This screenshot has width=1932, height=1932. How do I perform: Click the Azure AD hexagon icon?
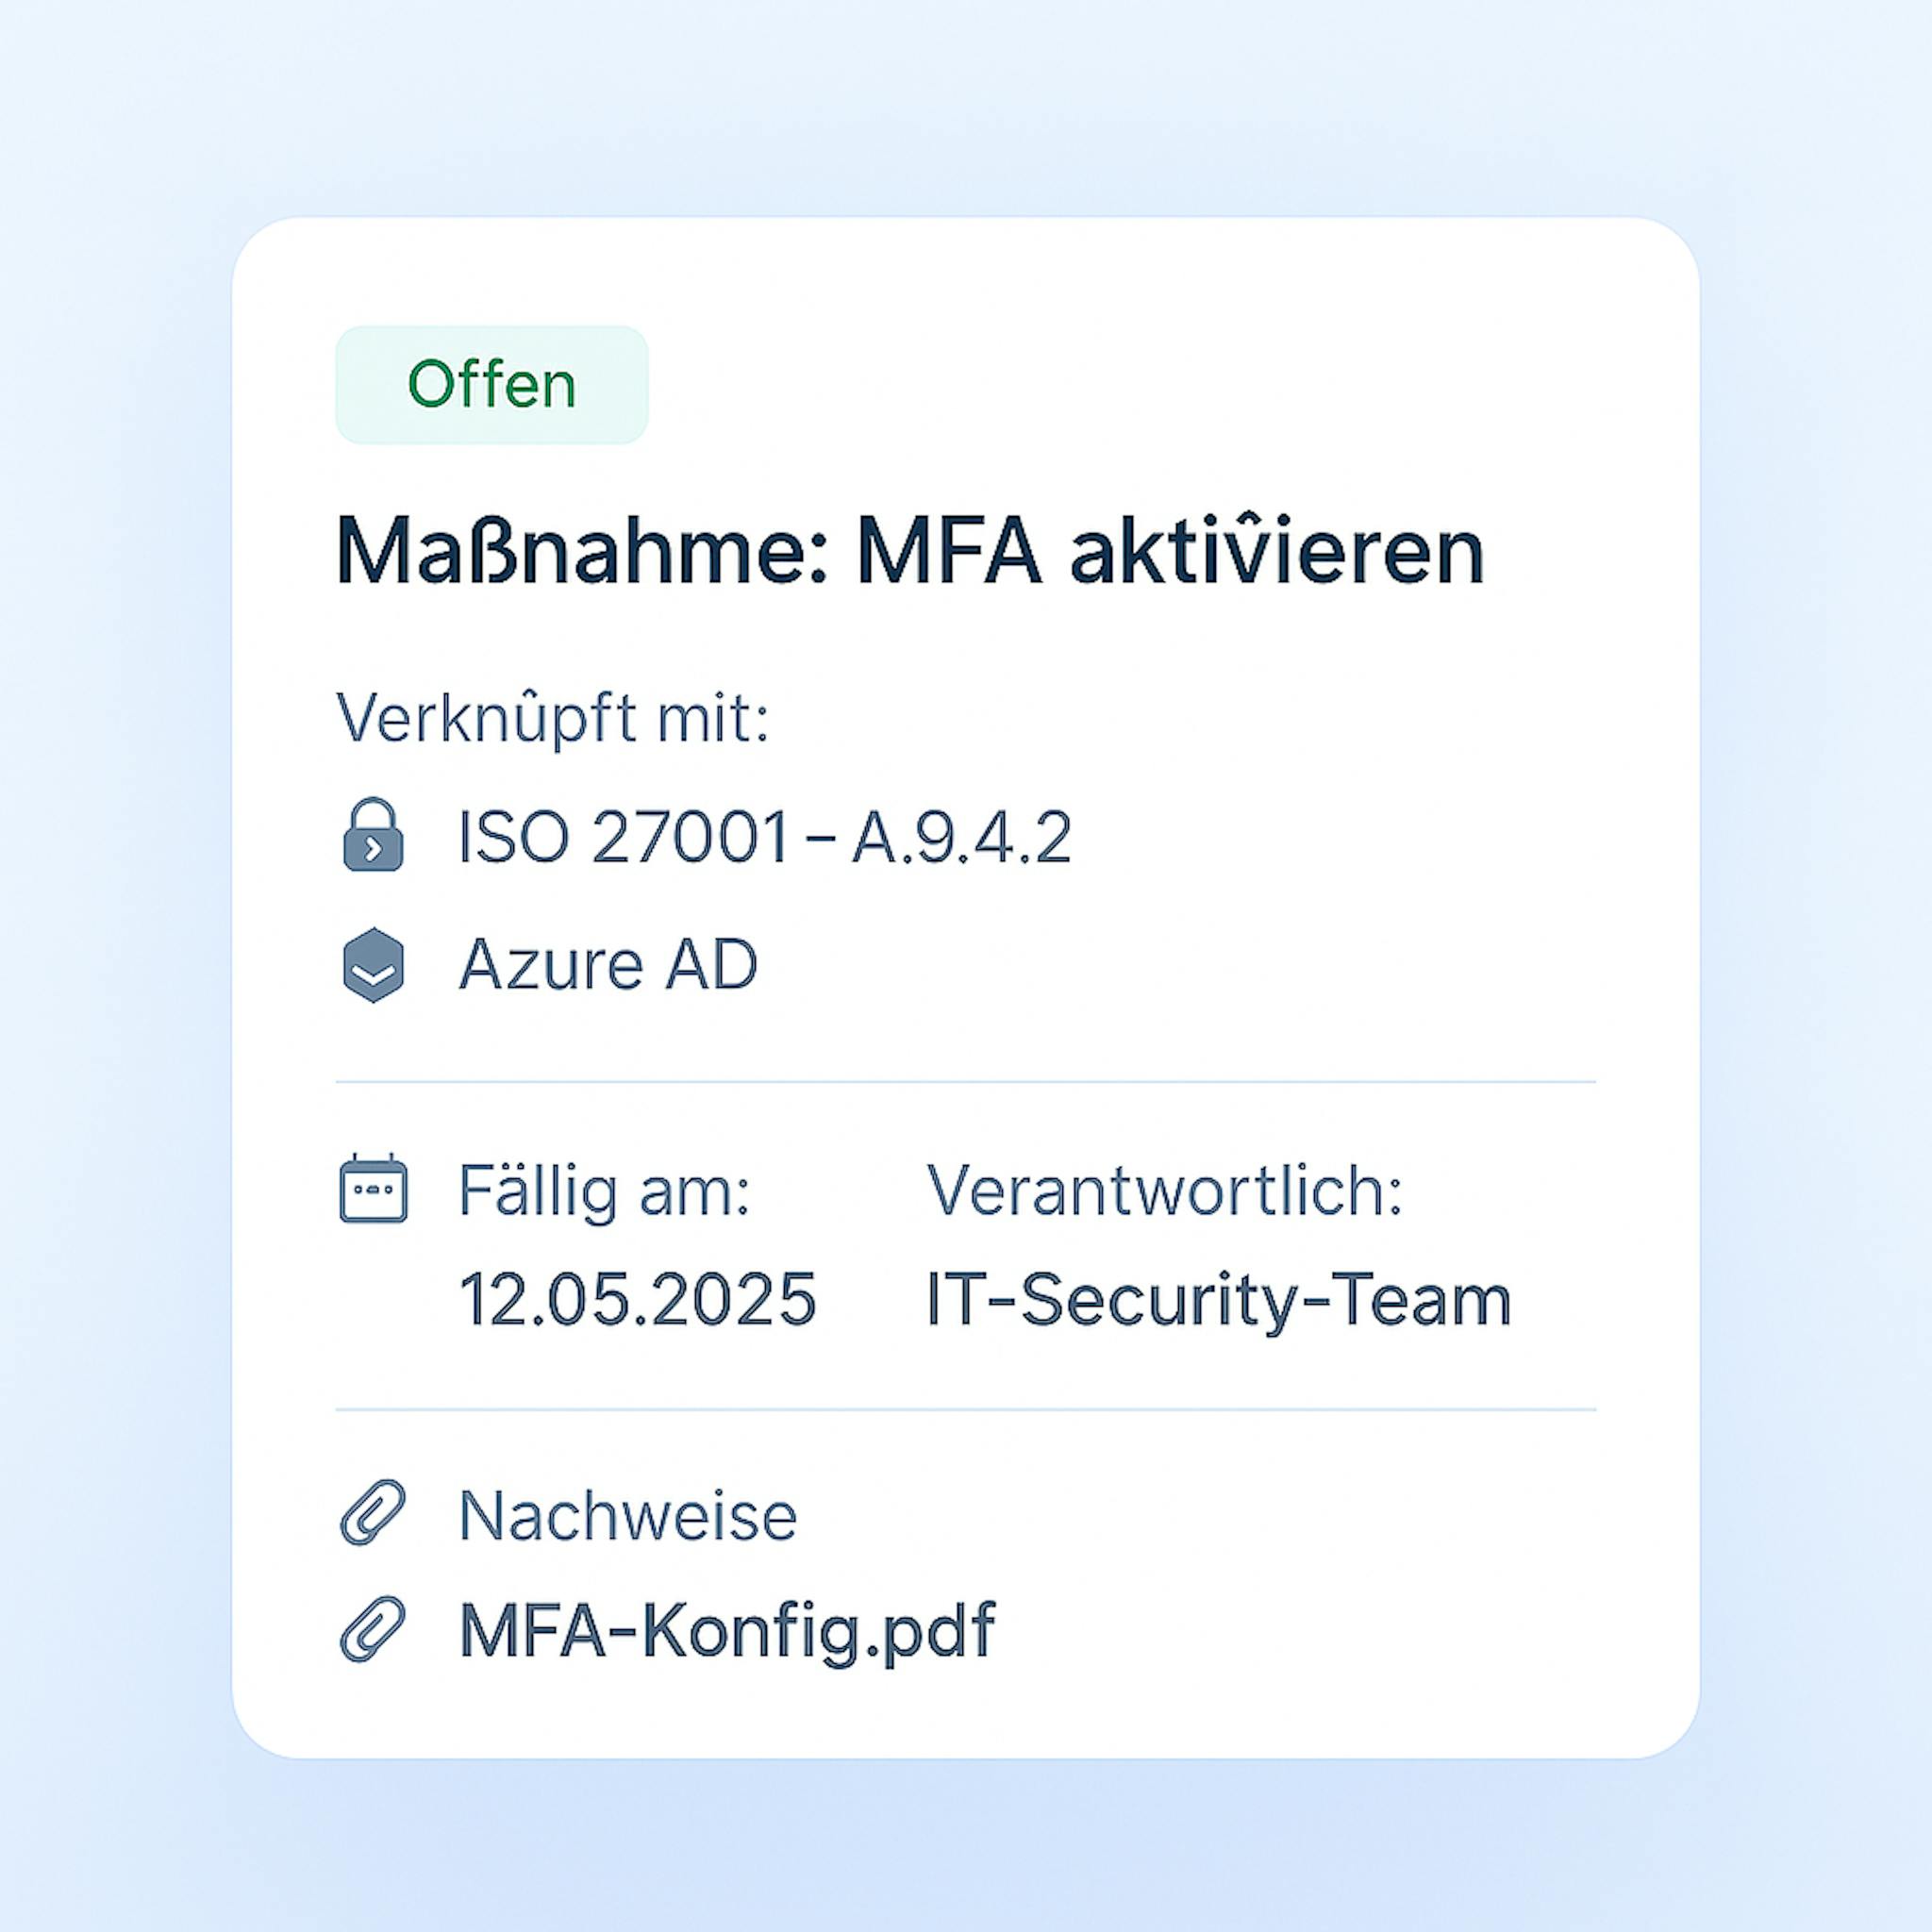(x=373, y=965)
